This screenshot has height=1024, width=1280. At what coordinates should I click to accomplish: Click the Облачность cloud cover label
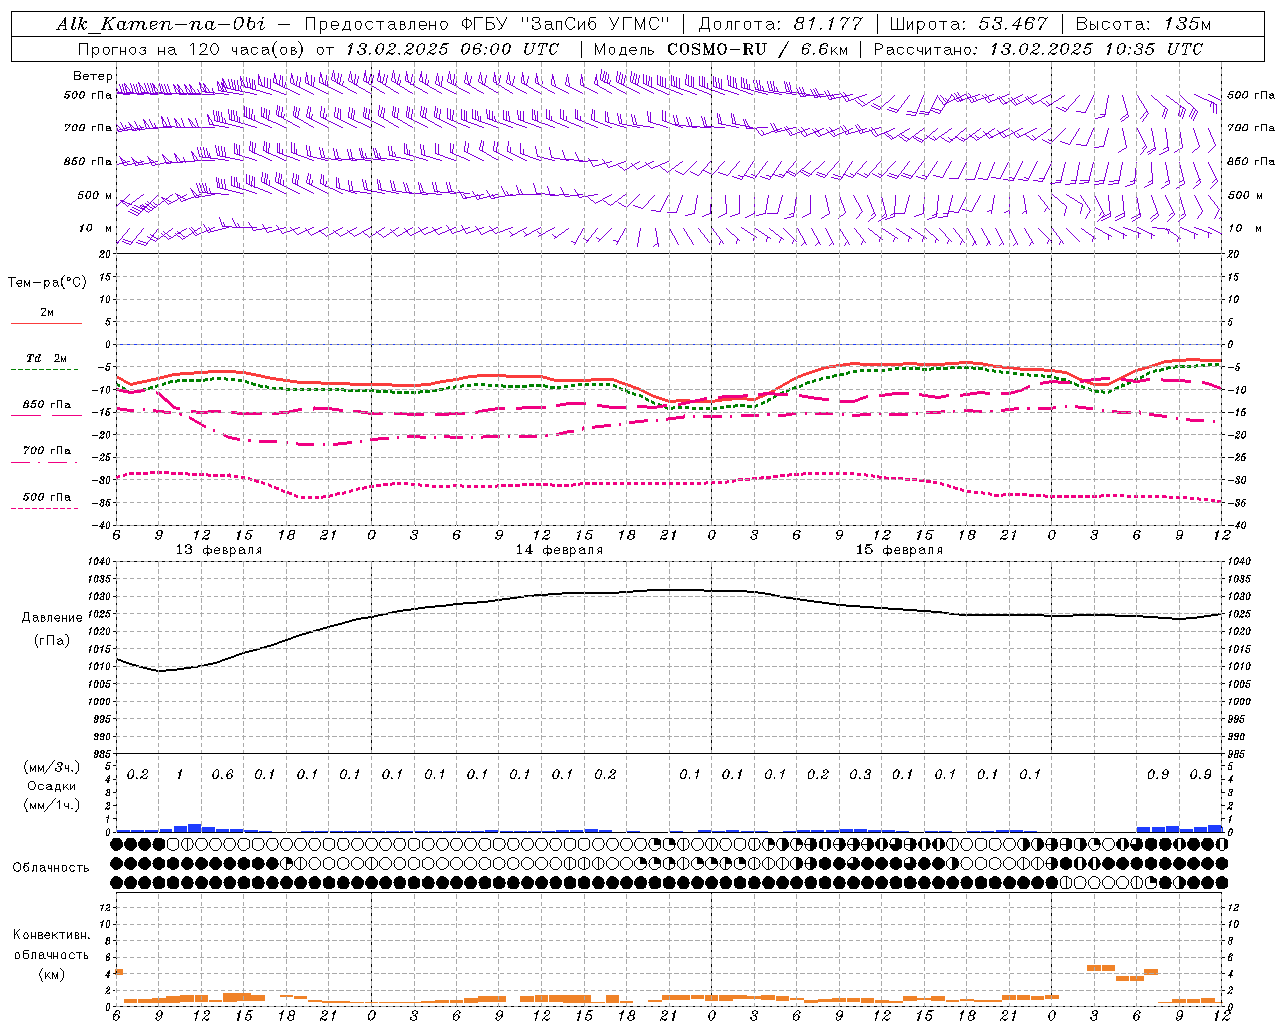[x=51, y=868]
